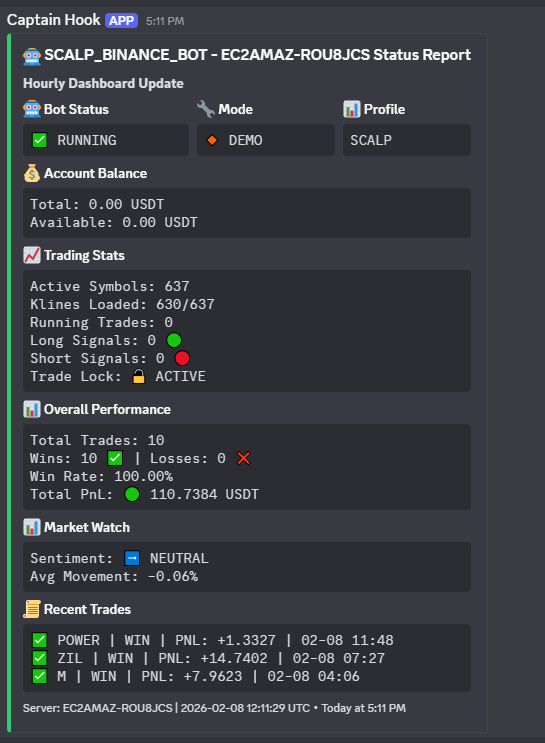This screenshot has height=743, width=545.
Task: Click the Running Trades: 0 line
Action: (101, 322)
